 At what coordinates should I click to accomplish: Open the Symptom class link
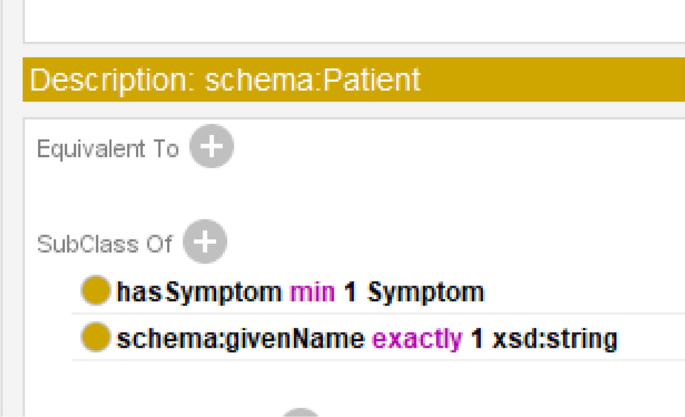(425, 293)
